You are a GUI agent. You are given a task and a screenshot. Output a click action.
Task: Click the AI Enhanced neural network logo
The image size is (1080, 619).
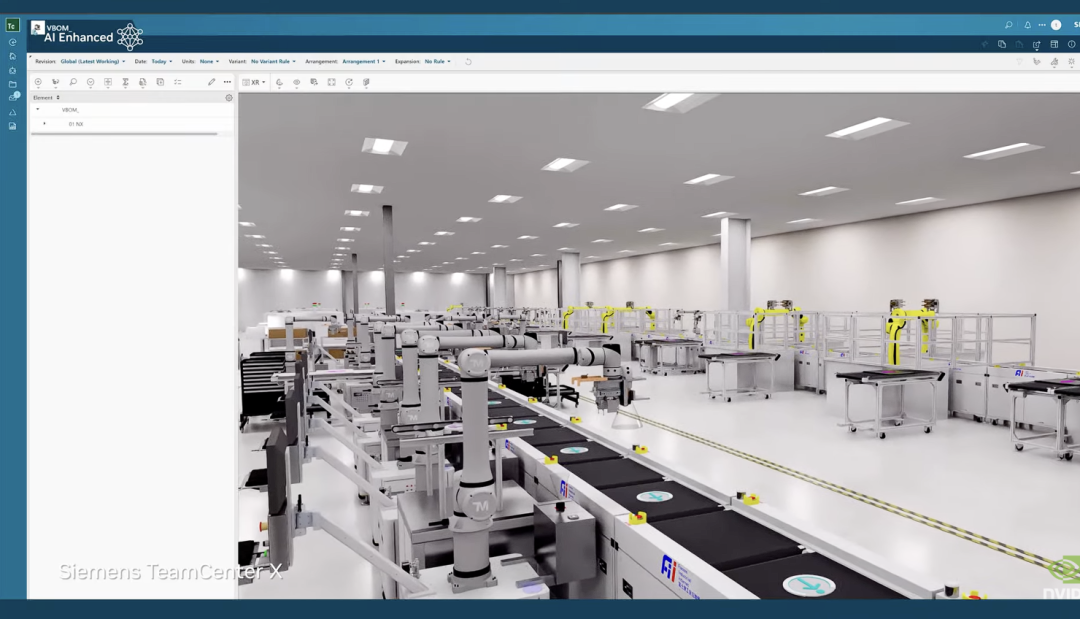[129, 36]
